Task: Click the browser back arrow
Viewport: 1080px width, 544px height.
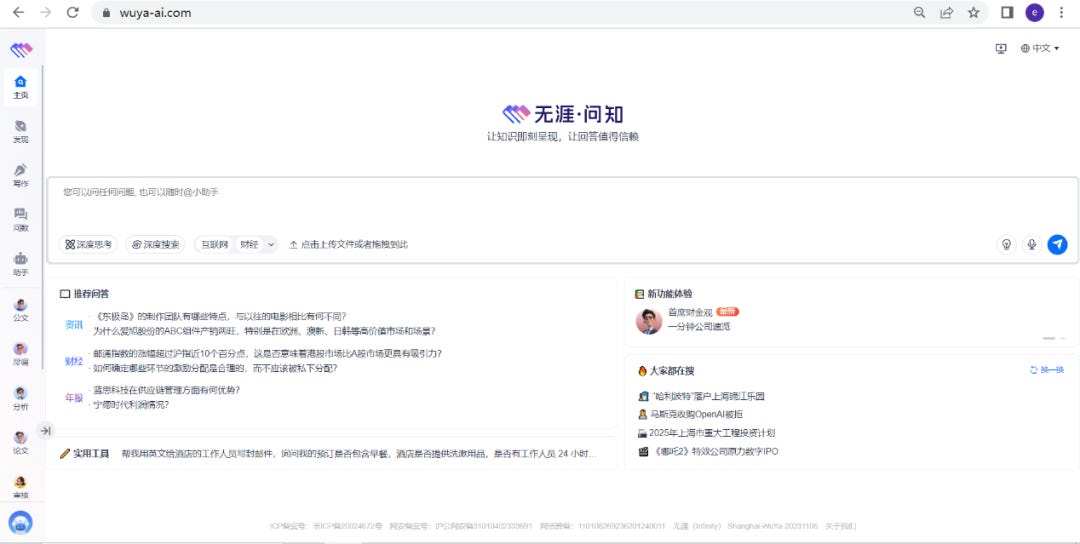Action: point(19,12)
